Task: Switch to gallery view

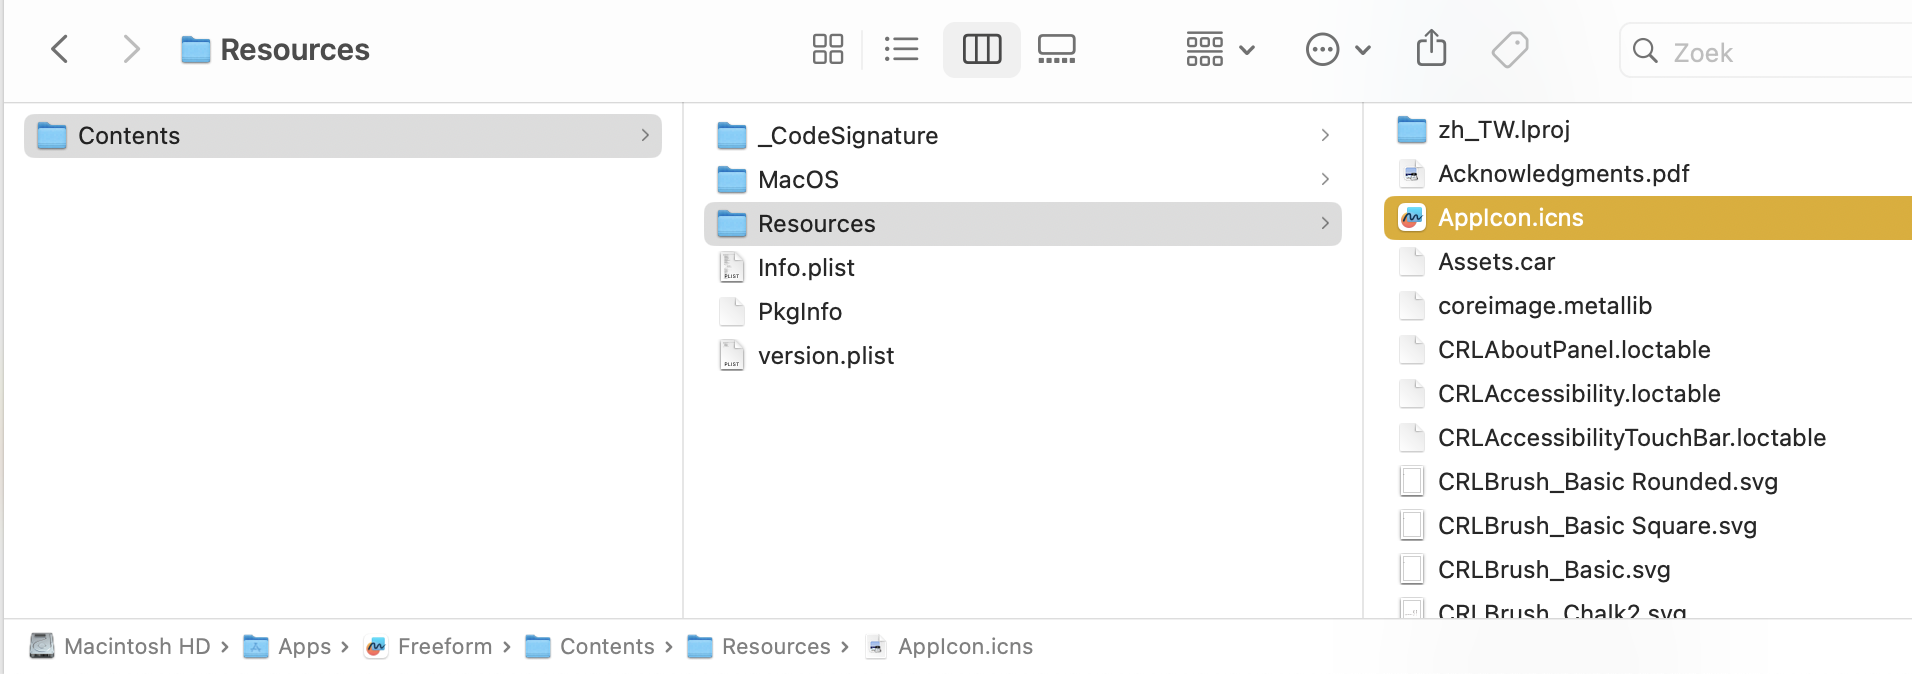Action: click(x=1056, y=49)
